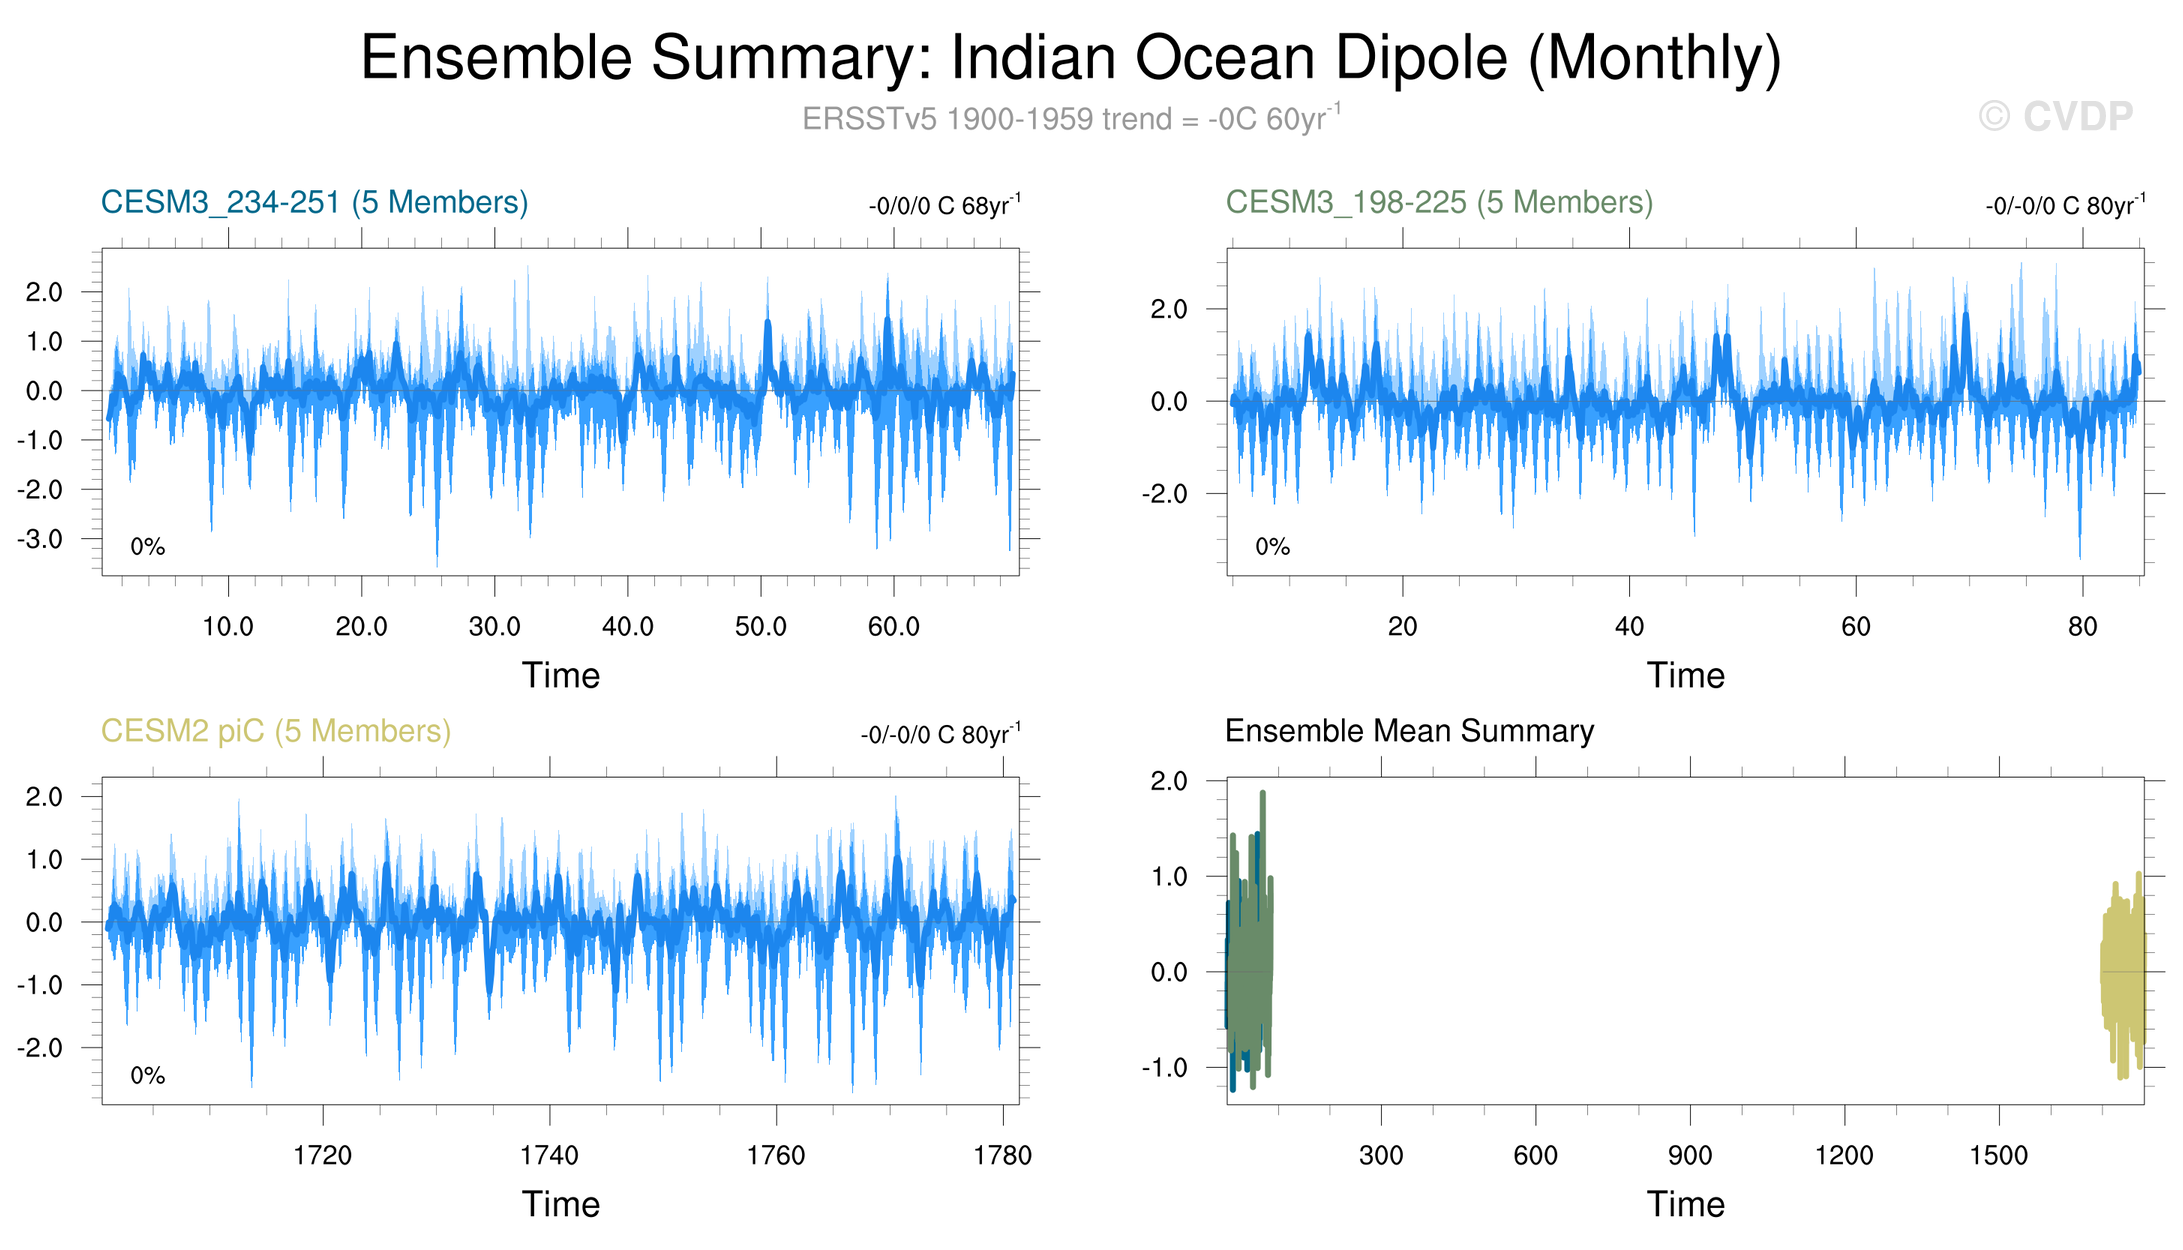The width and height of the screenshot is (2183, 1250).
Task: Click the Ensemble Mean Summary heading
Action: (1408, 731)
